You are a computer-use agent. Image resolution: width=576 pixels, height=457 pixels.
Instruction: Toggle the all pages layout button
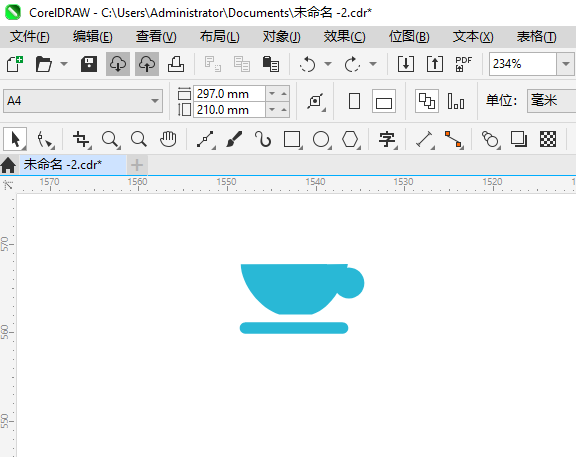(x=427, y=101)
